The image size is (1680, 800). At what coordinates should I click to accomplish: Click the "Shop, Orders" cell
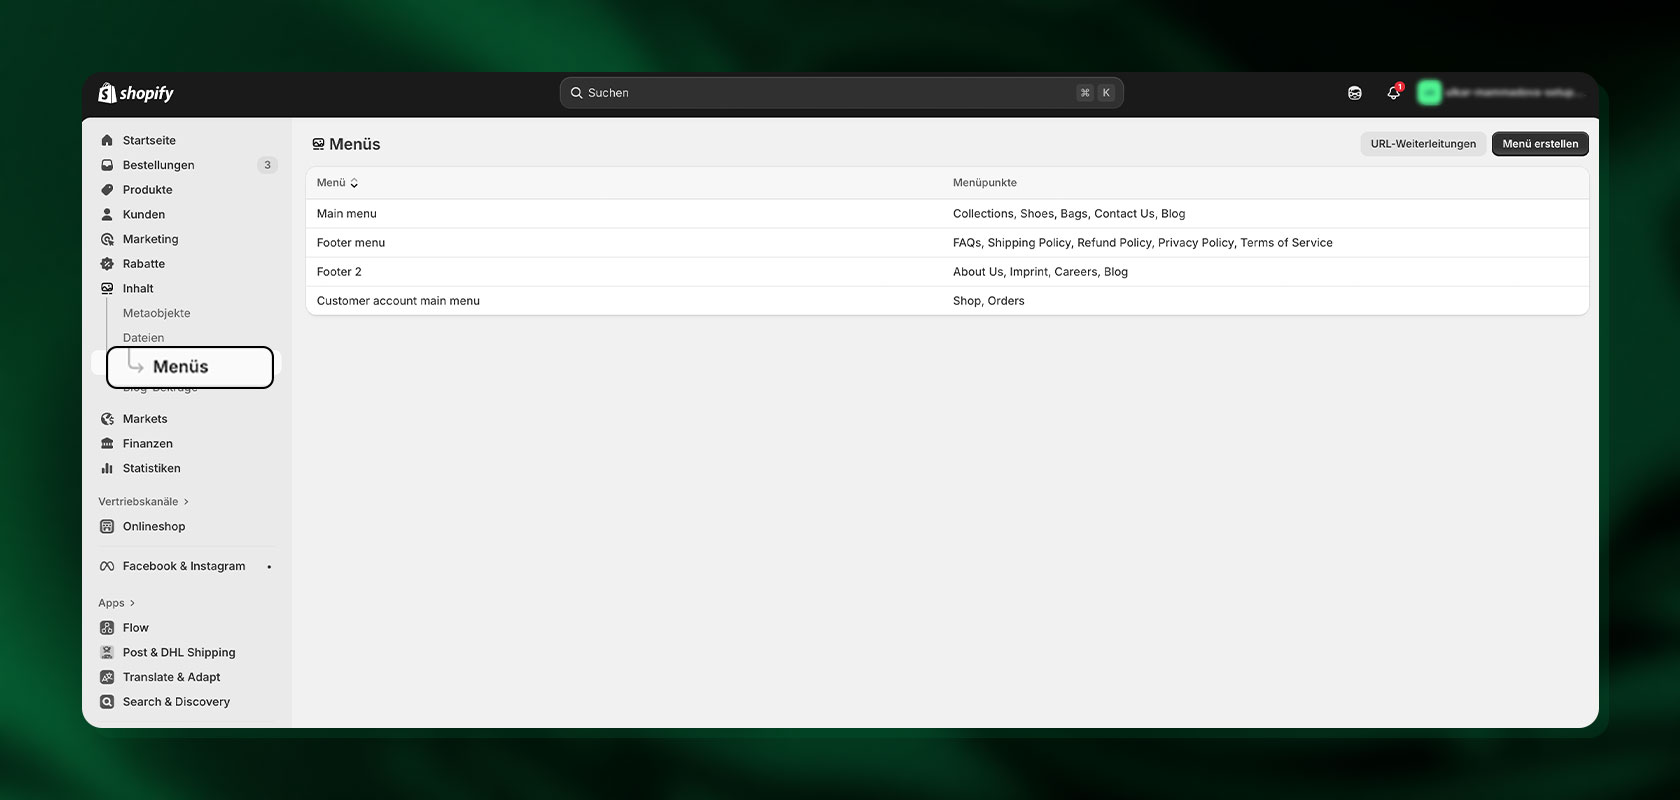[x=989, y=301]
